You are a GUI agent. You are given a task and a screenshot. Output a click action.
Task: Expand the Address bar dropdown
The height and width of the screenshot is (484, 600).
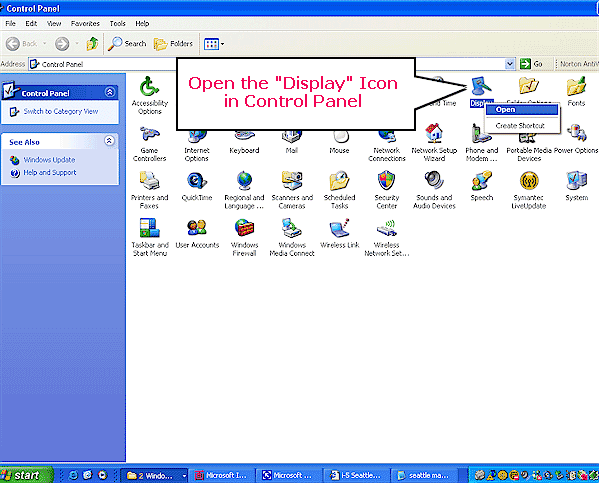click(x=509, y=64)
